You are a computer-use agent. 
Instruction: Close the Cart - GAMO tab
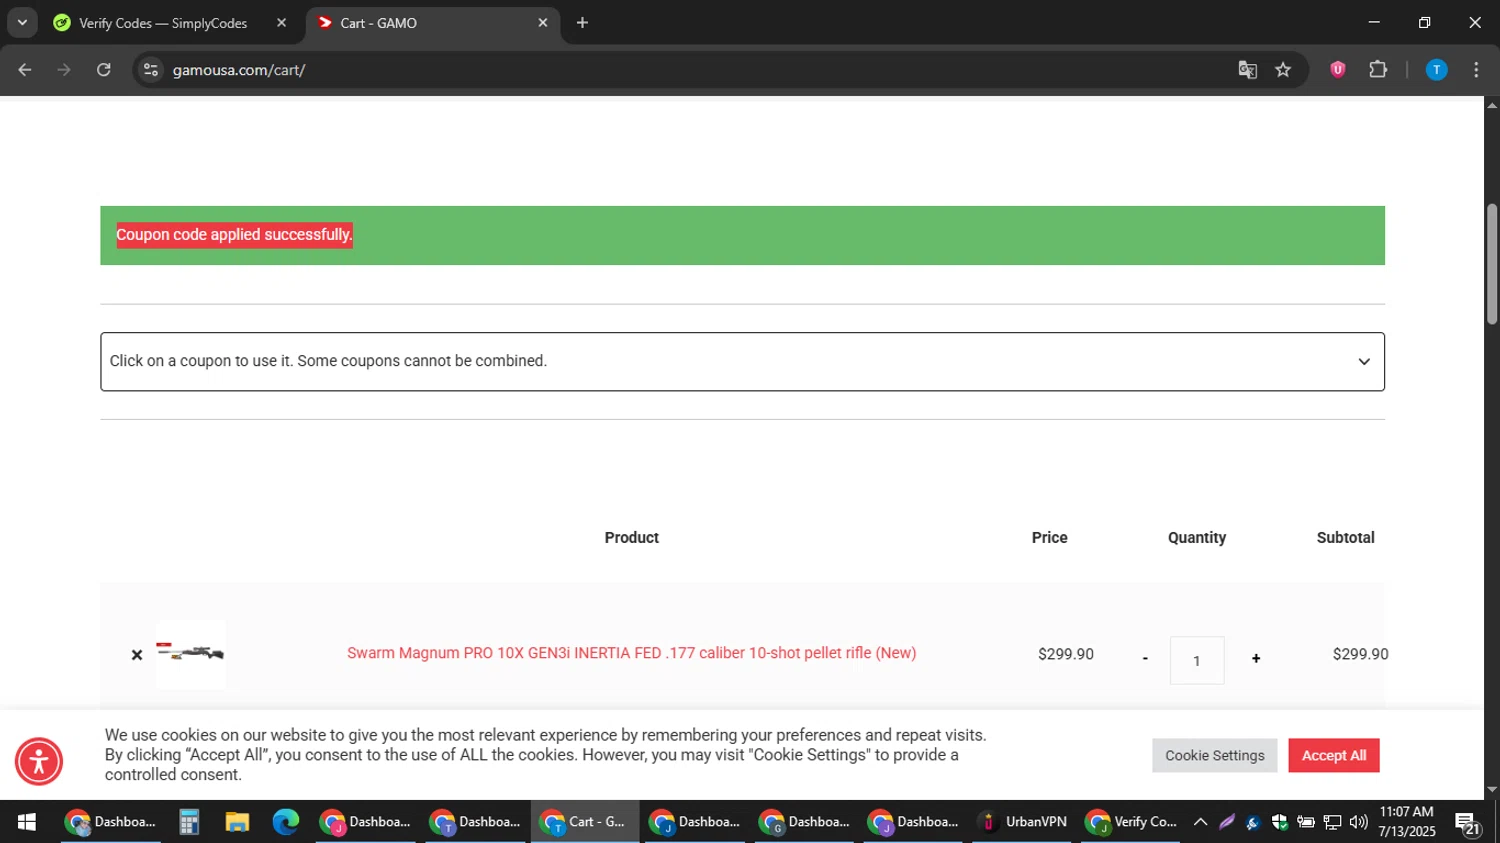point(543,22)
